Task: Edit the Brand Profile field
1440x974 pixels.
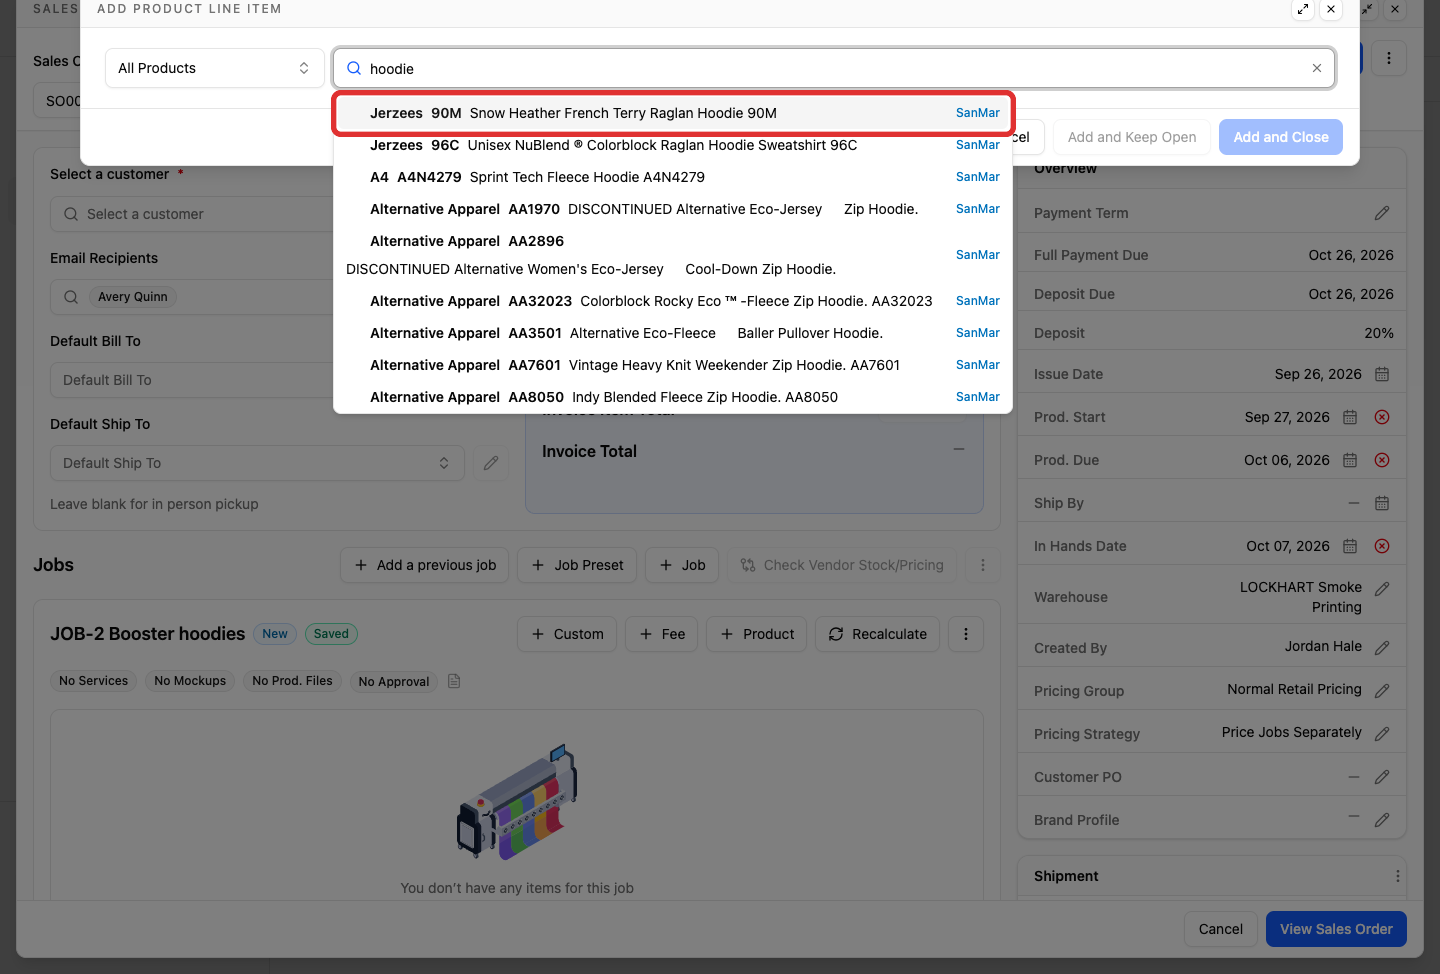Action: point(1382,820)
